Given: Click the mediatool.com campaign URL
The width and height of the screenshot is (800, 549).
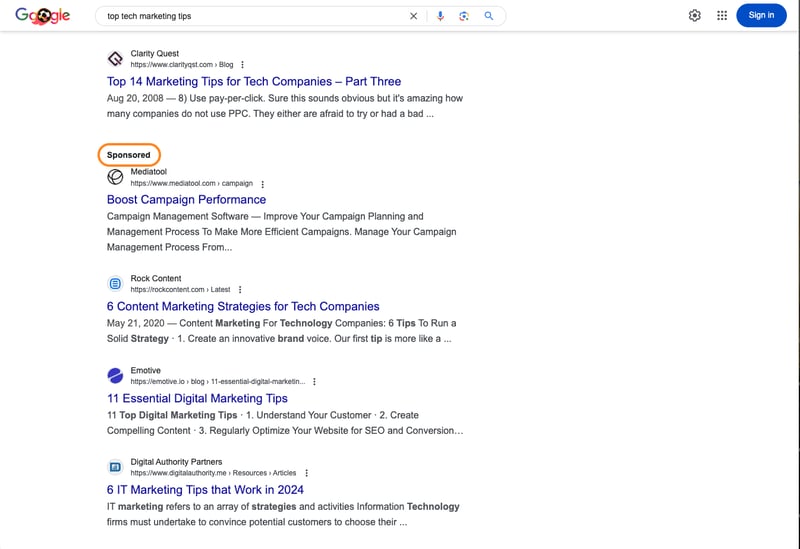Looking at the screenshot, I should 191,183.
